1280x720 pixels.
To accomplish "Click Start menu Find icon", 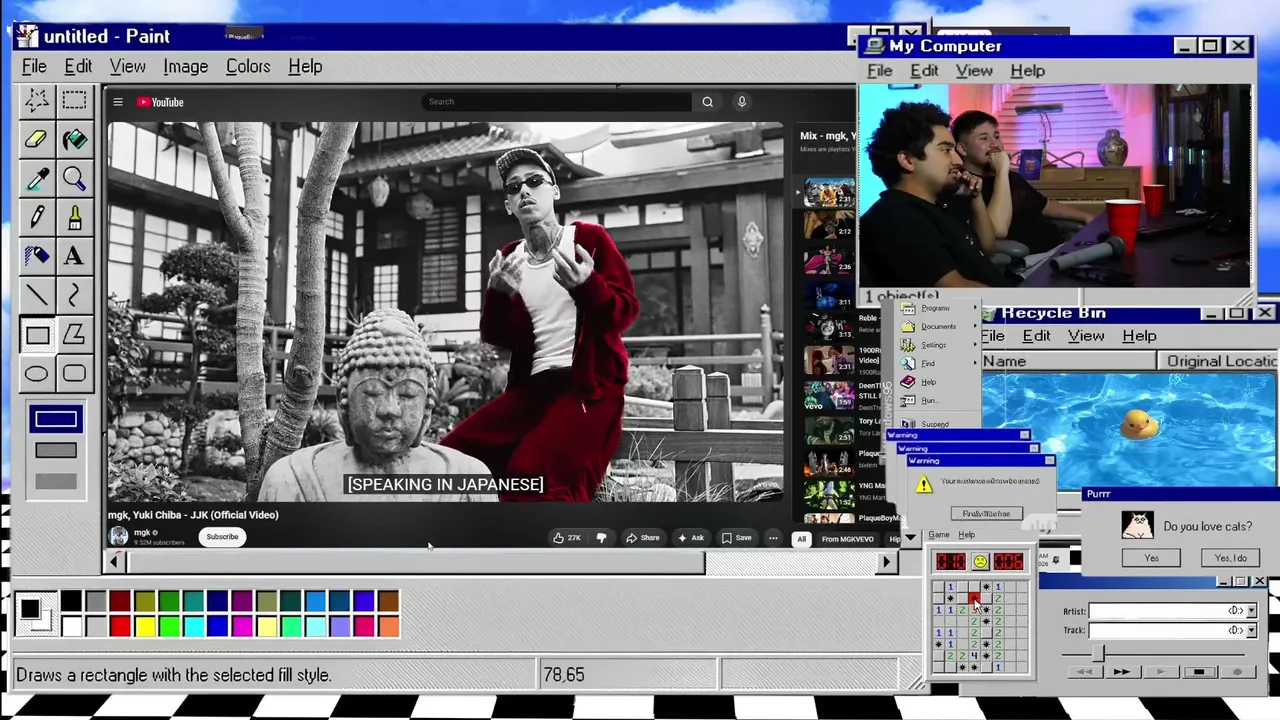I will pyautogui.click(x=908, y=364).
